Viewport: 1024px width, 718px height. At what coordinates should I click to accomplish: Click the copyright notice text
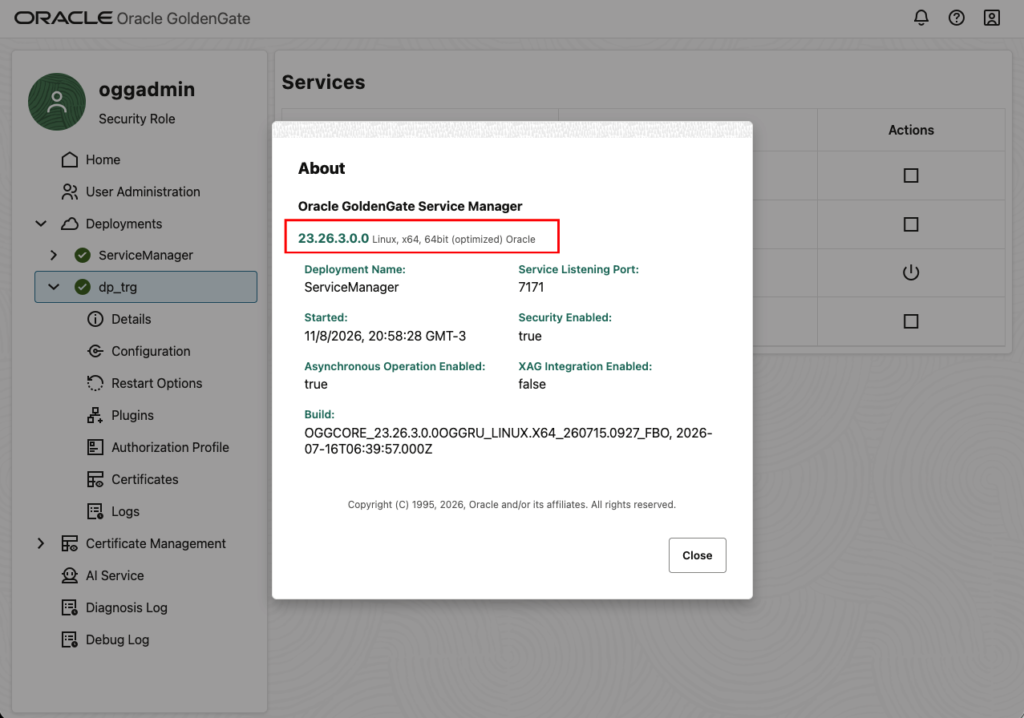511,504
